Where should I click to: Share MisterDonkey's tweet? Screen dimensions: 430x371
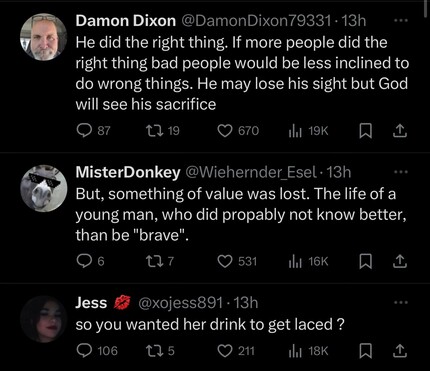pos(400,262)
